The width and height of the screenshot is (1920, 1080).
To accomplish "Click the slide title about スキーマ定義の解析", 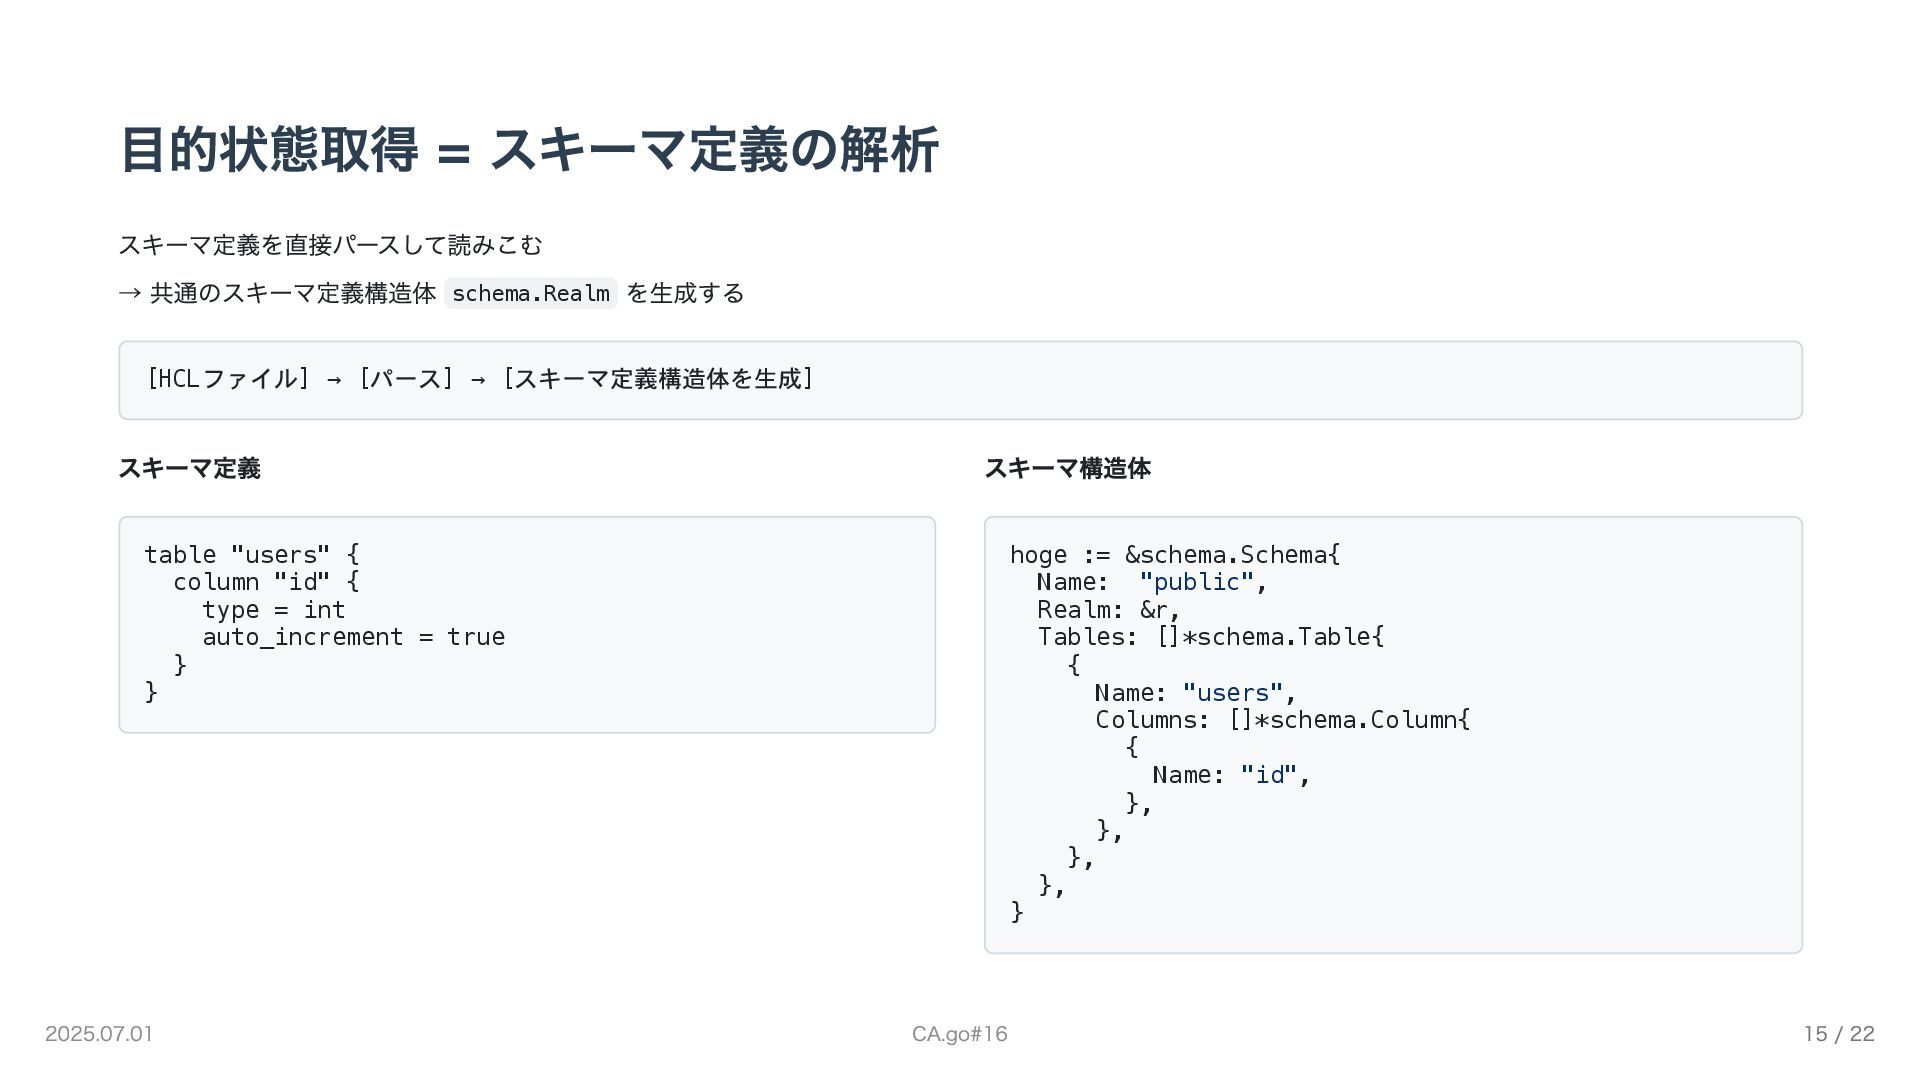I will pyautogui.click(x=528, y=150).
